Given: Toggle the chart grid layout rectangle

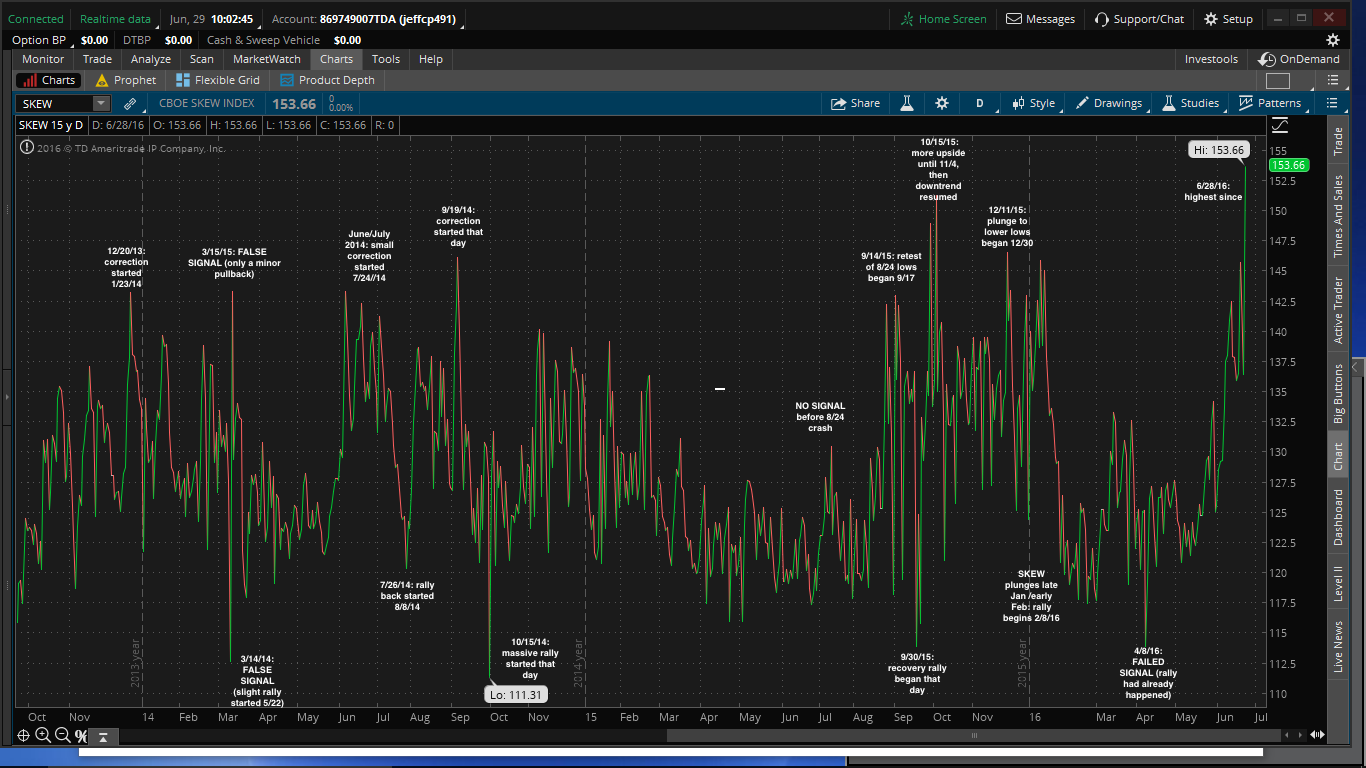Looking at the screenshot, I should point(1277,81).
